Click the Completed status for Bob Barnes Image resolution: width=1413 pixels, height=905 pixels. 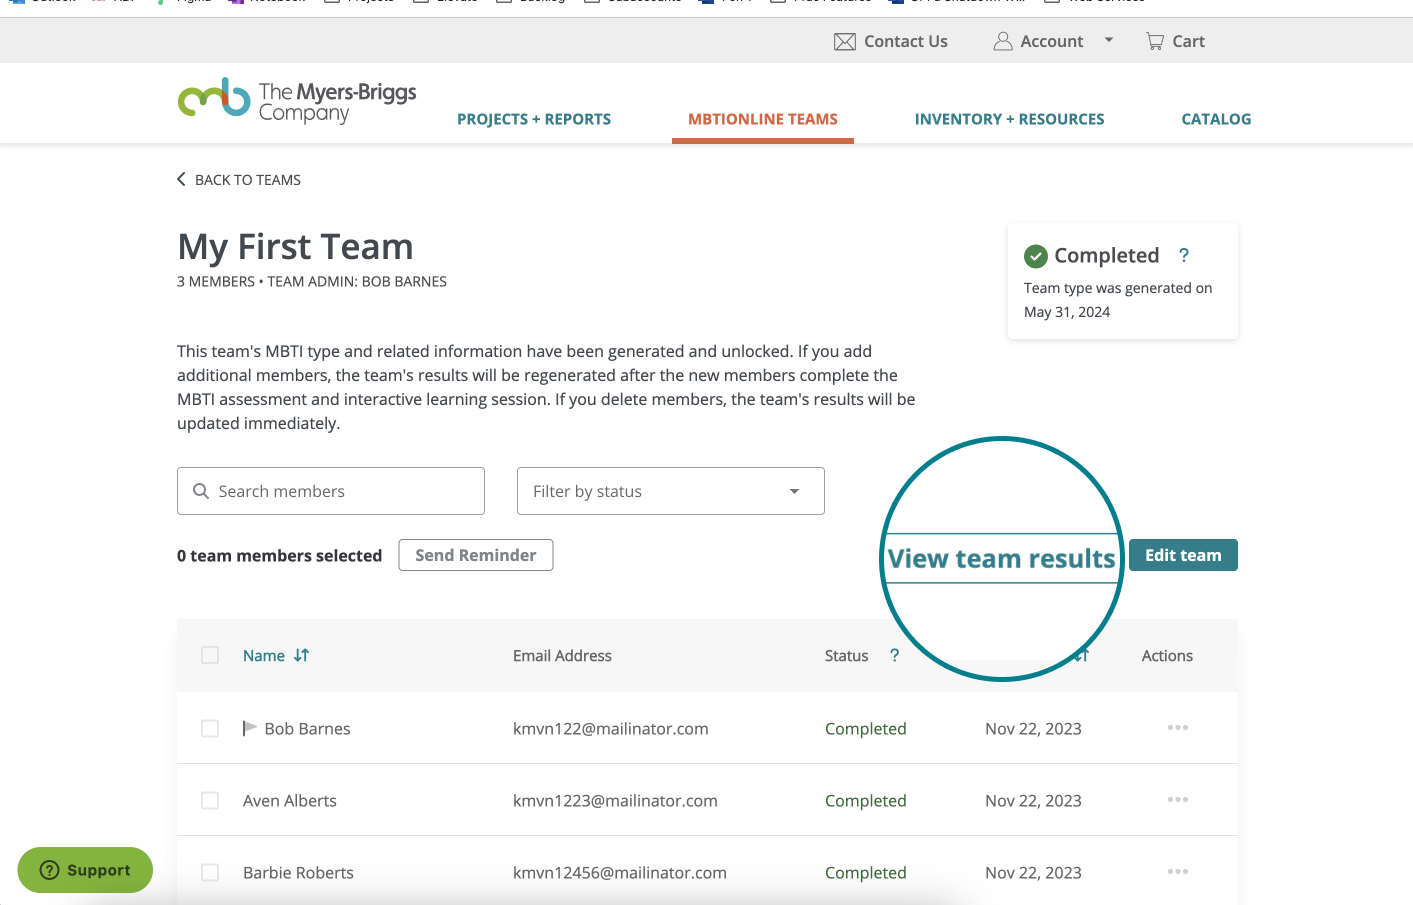point(866,729)
